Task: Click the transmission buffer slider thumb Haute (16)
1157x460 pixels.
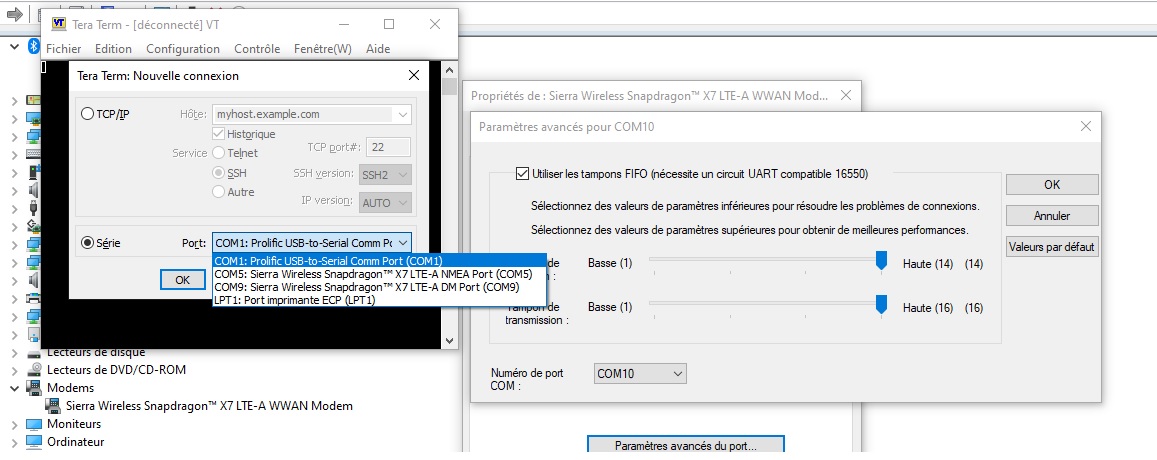Action: pos(880,305)
